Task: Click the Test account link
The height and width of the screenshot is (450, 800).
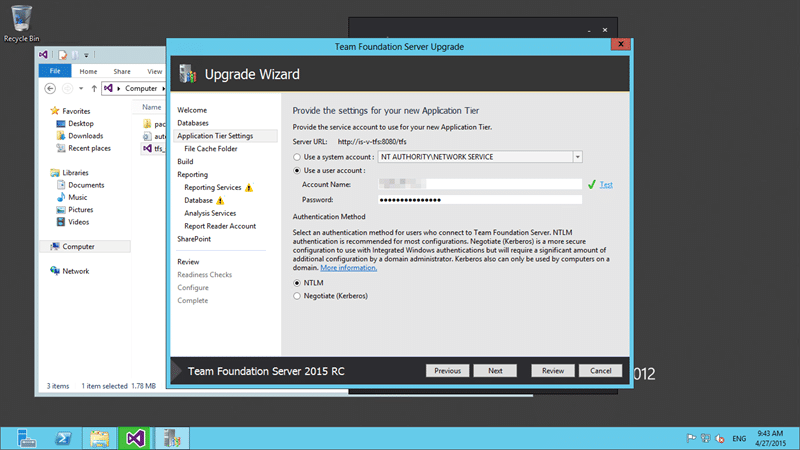Action: click(x=606, y=185)
